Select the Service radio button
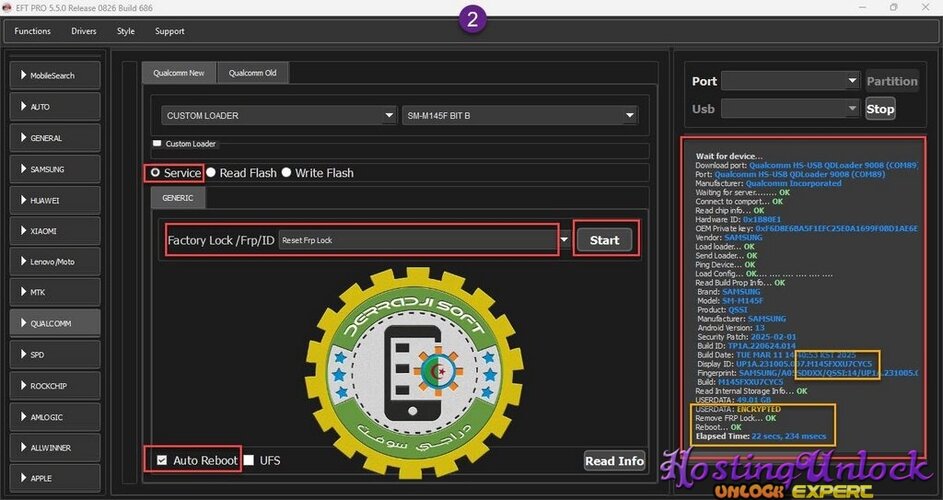The height and width of the screenshot is (500, 943). (156, 173)
